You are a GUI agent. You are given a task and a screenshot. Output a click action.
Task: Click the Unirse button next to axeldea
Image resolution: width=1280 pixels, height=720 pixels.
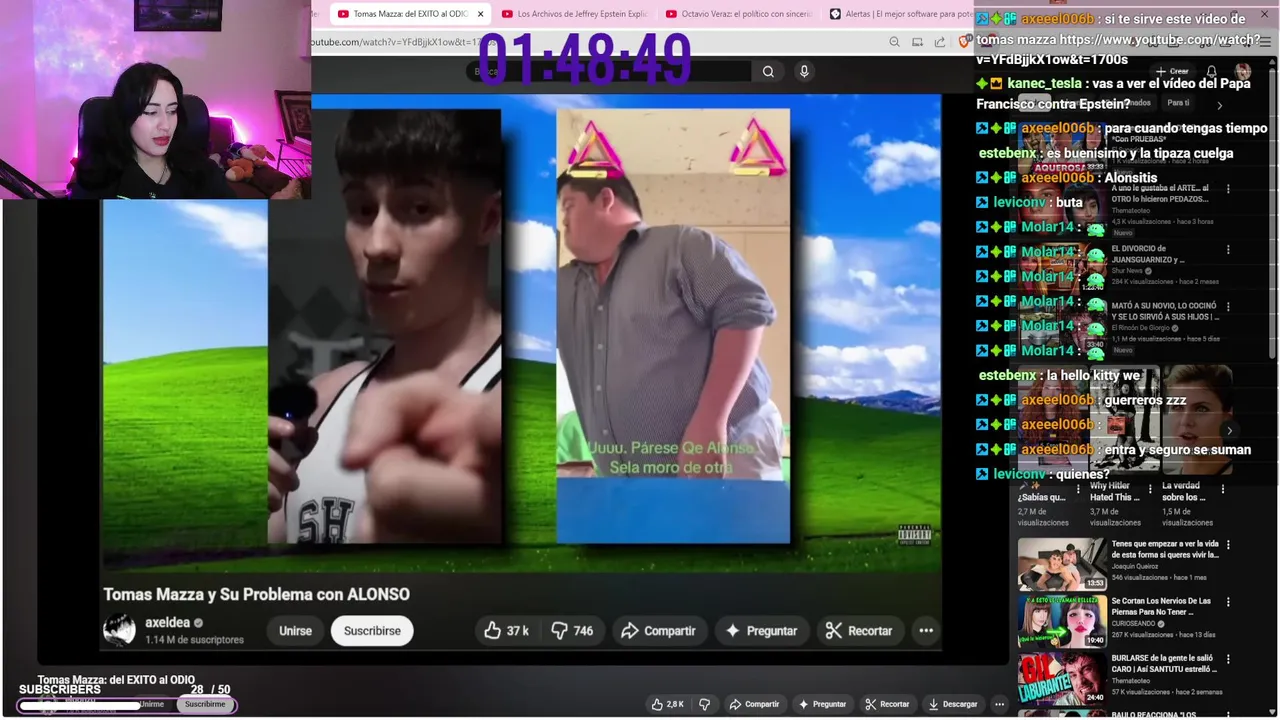click(x=295, y=631)
